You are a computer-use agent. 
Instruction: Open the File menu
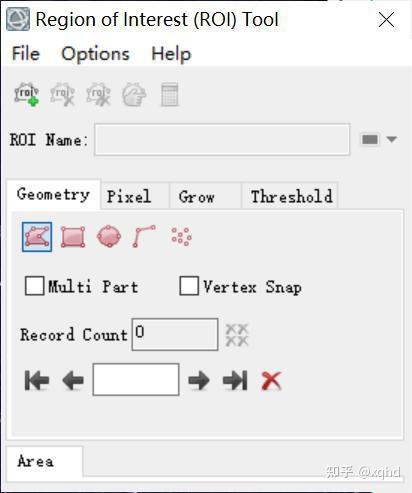click(26, 54)
